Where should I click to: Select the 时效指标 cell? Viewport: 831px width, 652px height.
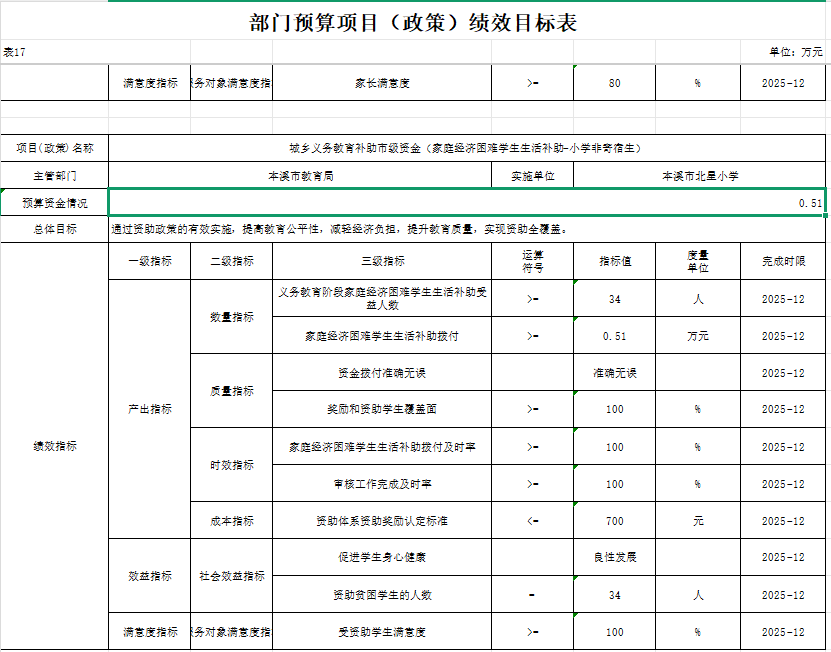(x=232, y=465)
